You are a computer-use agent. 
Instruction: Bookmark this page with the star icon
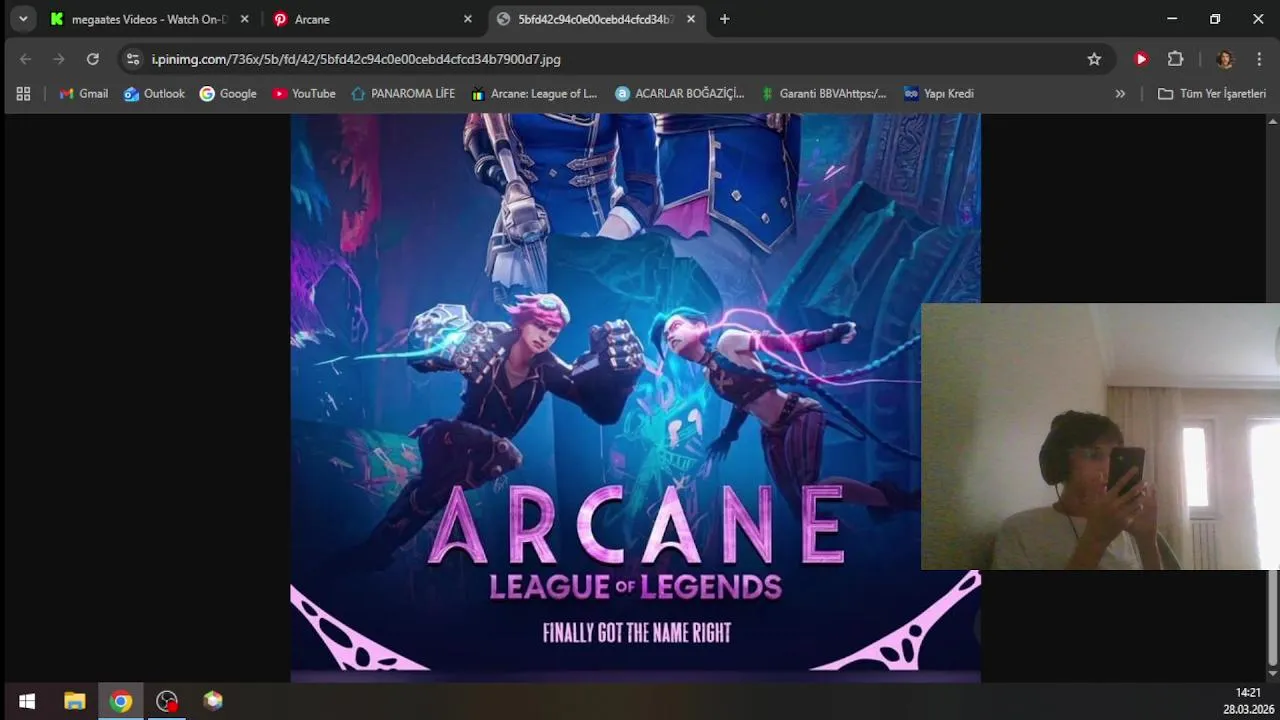click(1094, 59)
